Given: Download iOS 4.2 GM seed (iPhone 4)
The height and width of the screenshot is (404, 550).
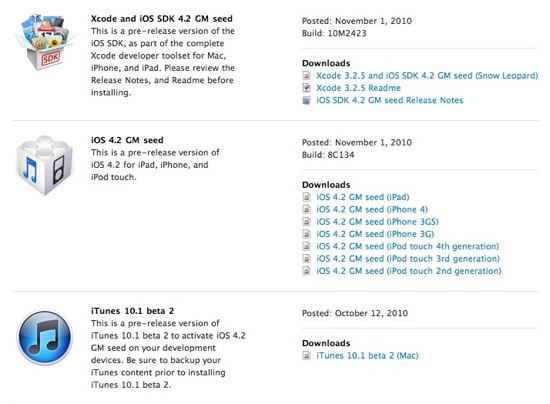Looking at the screenshot, I should point(372,209).
